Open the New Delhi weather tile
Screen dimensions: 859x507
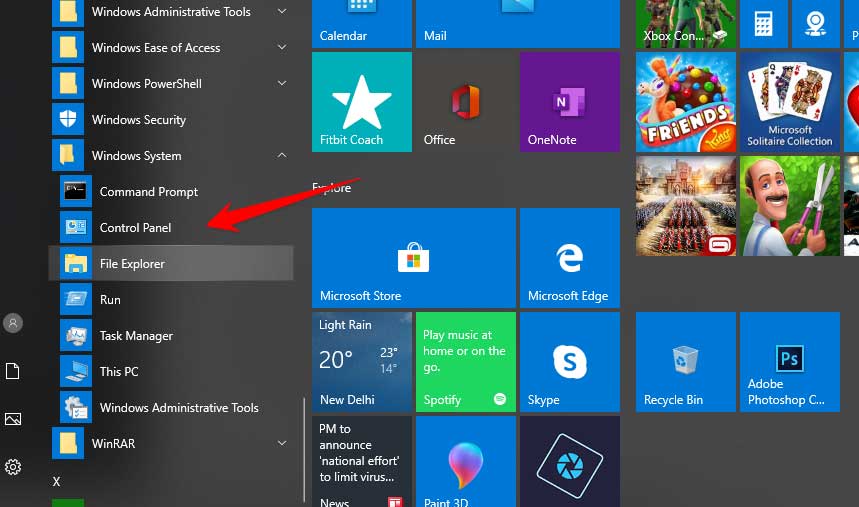click(362, 362)
